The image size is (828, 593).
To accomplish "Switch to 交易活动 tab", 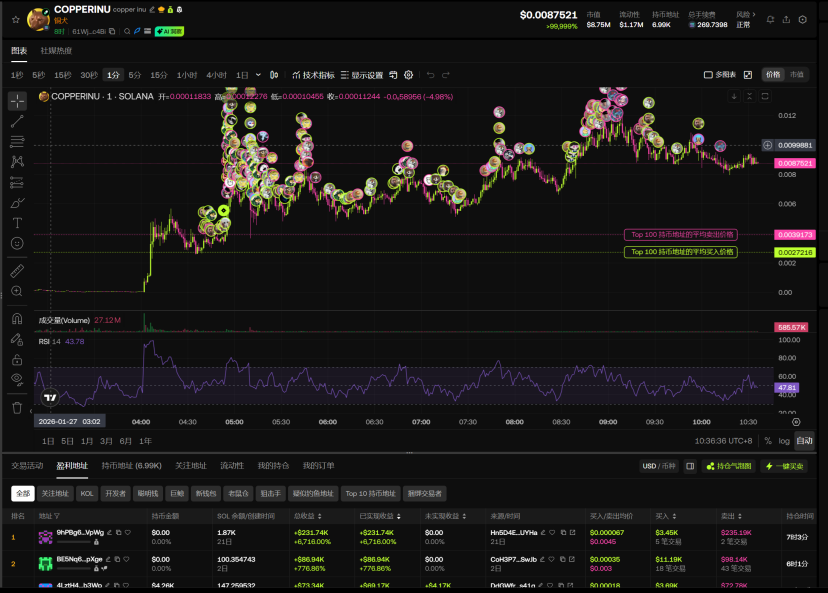I will [27, 466].
